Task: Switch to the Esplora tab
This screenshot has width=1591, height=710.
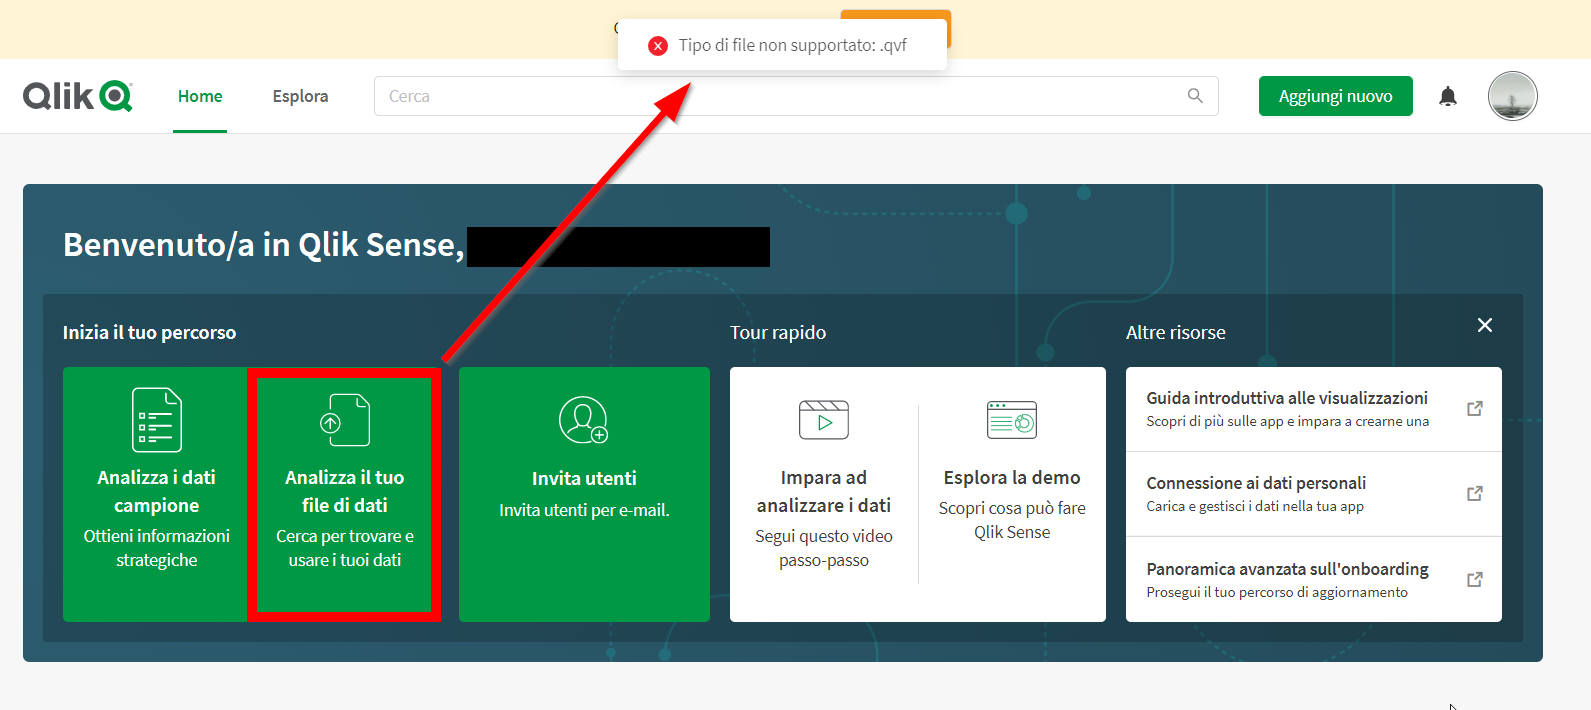Action: tap(300, 96)
